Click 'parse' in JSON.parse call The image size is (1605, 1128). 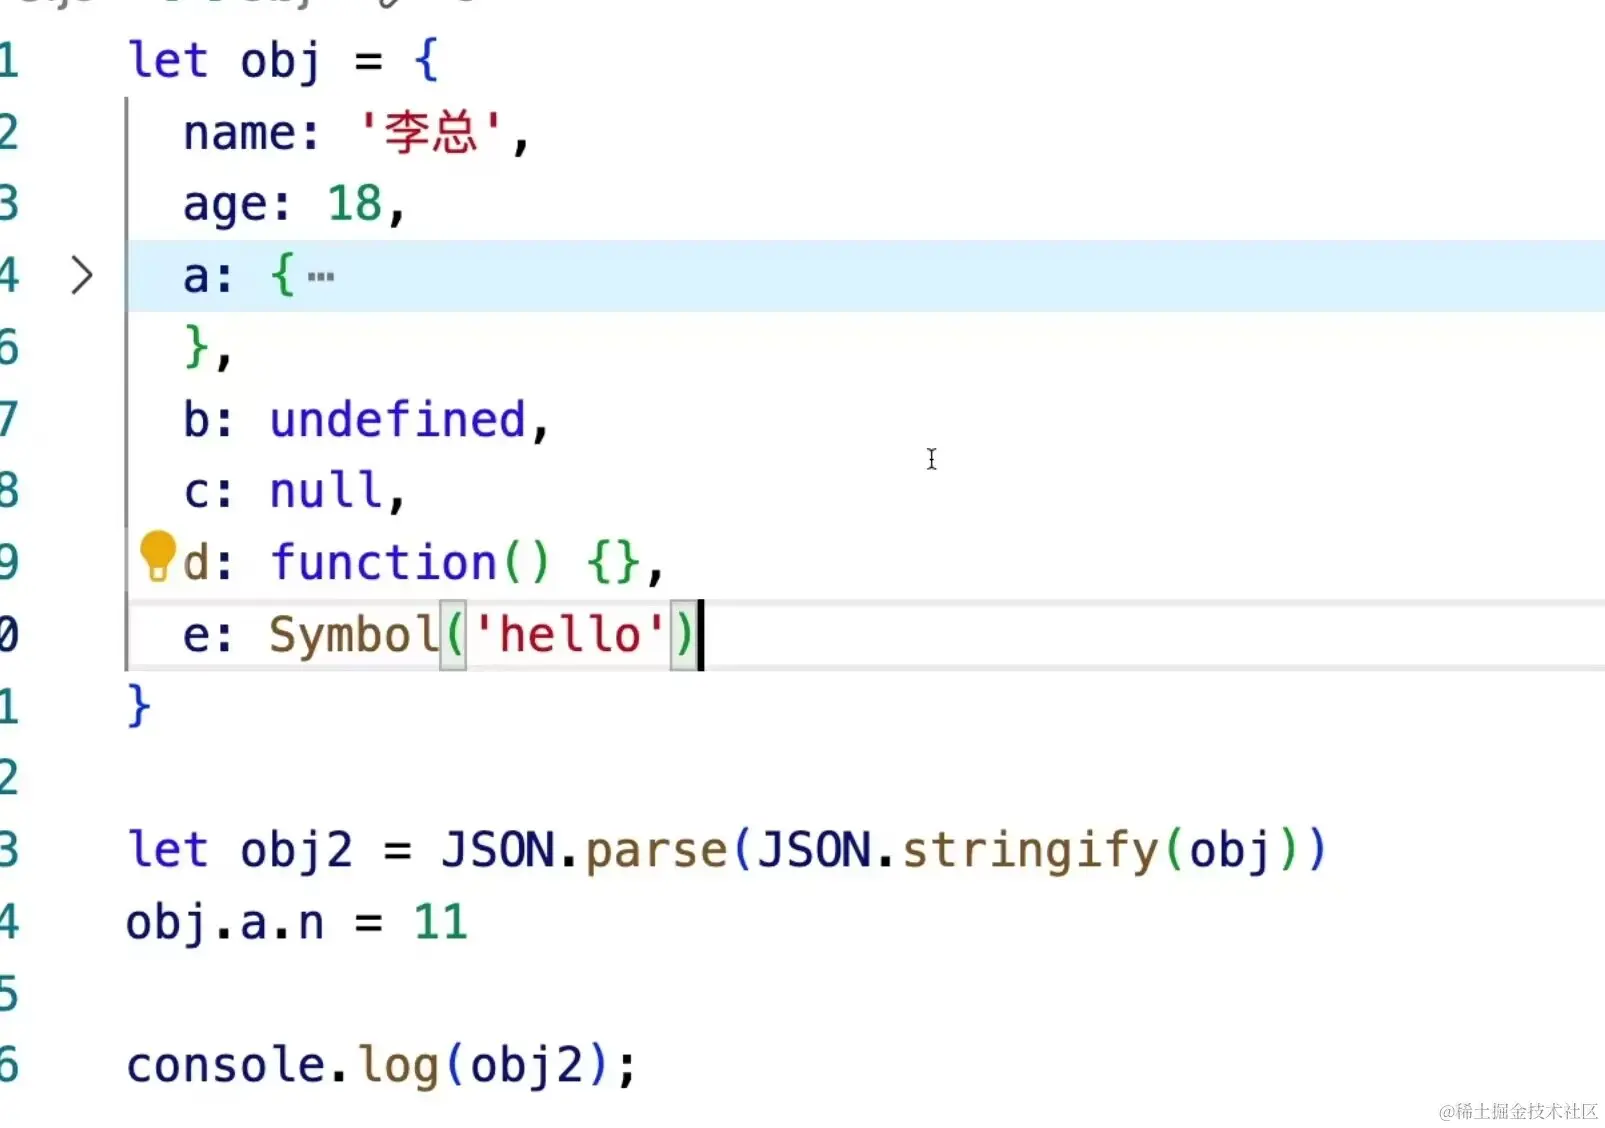657,850
